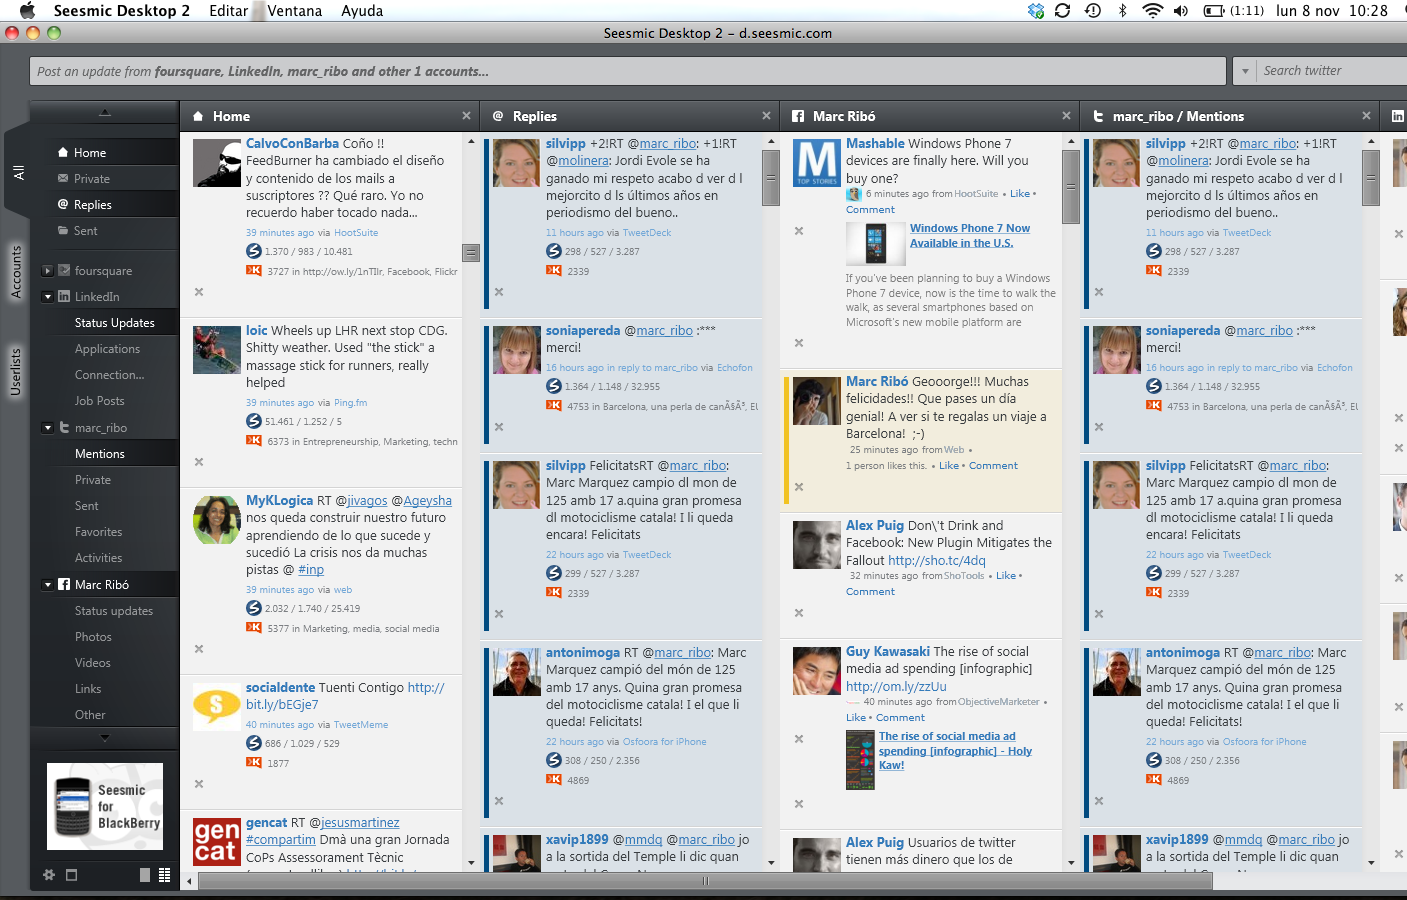Open Windows Phone 7 Now Available link
The width and height of the screenshot is (1407, 900).
pyautogui.click(x=969, y=235)
